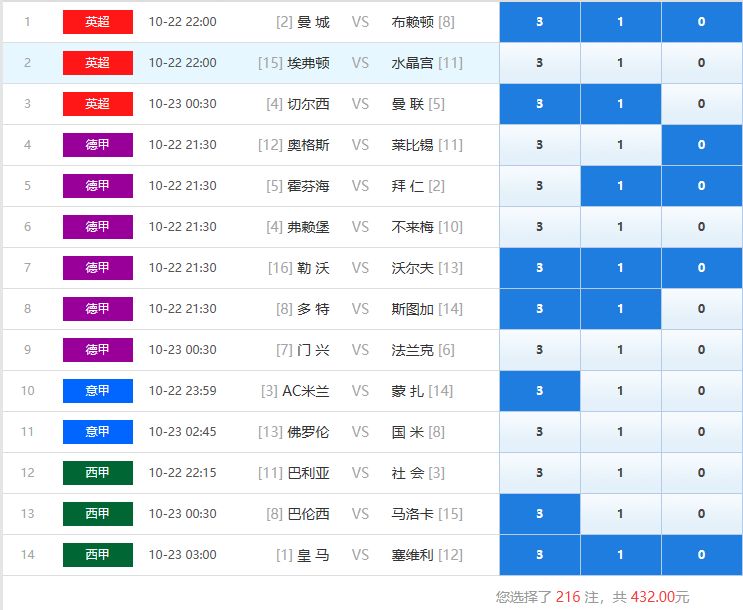Deselect result 1 for 霍芬海 vs 拜仁
743x610 pixels.
[621, 186]
